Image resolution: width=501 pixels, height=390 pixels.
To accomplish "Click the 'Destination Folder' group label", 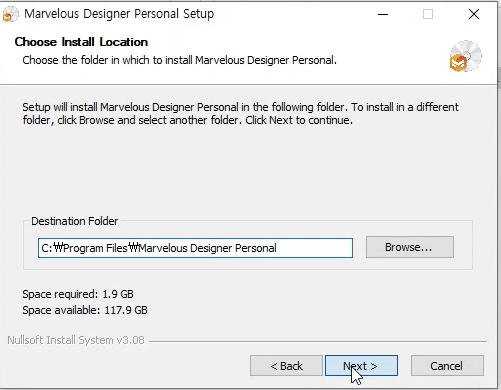I will click(75, 221).
